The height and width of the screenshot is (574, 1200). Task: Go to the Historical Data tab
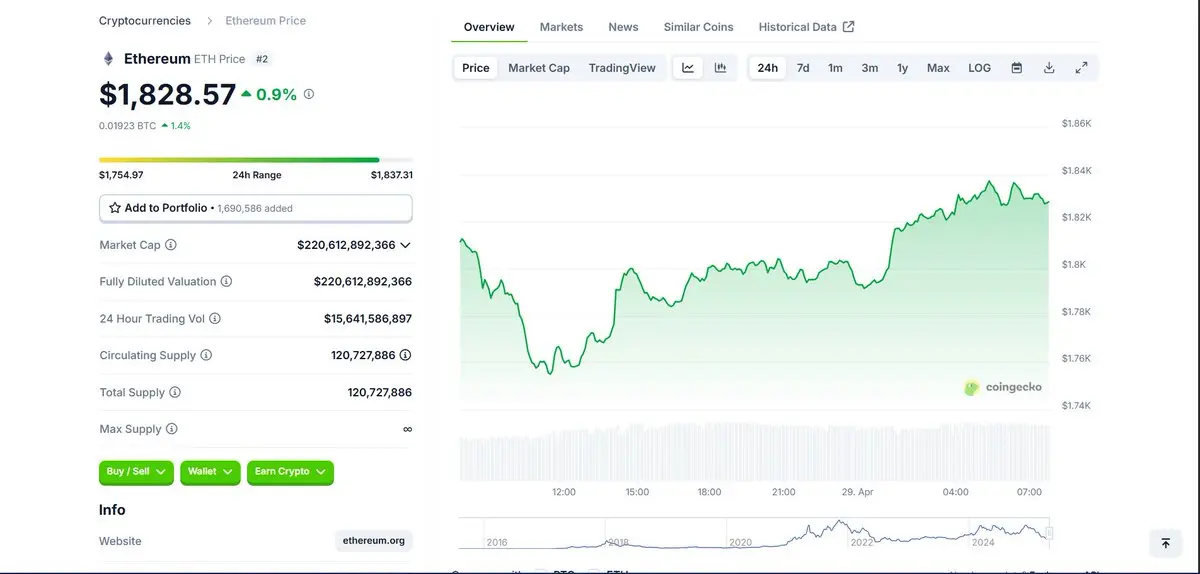806,27
